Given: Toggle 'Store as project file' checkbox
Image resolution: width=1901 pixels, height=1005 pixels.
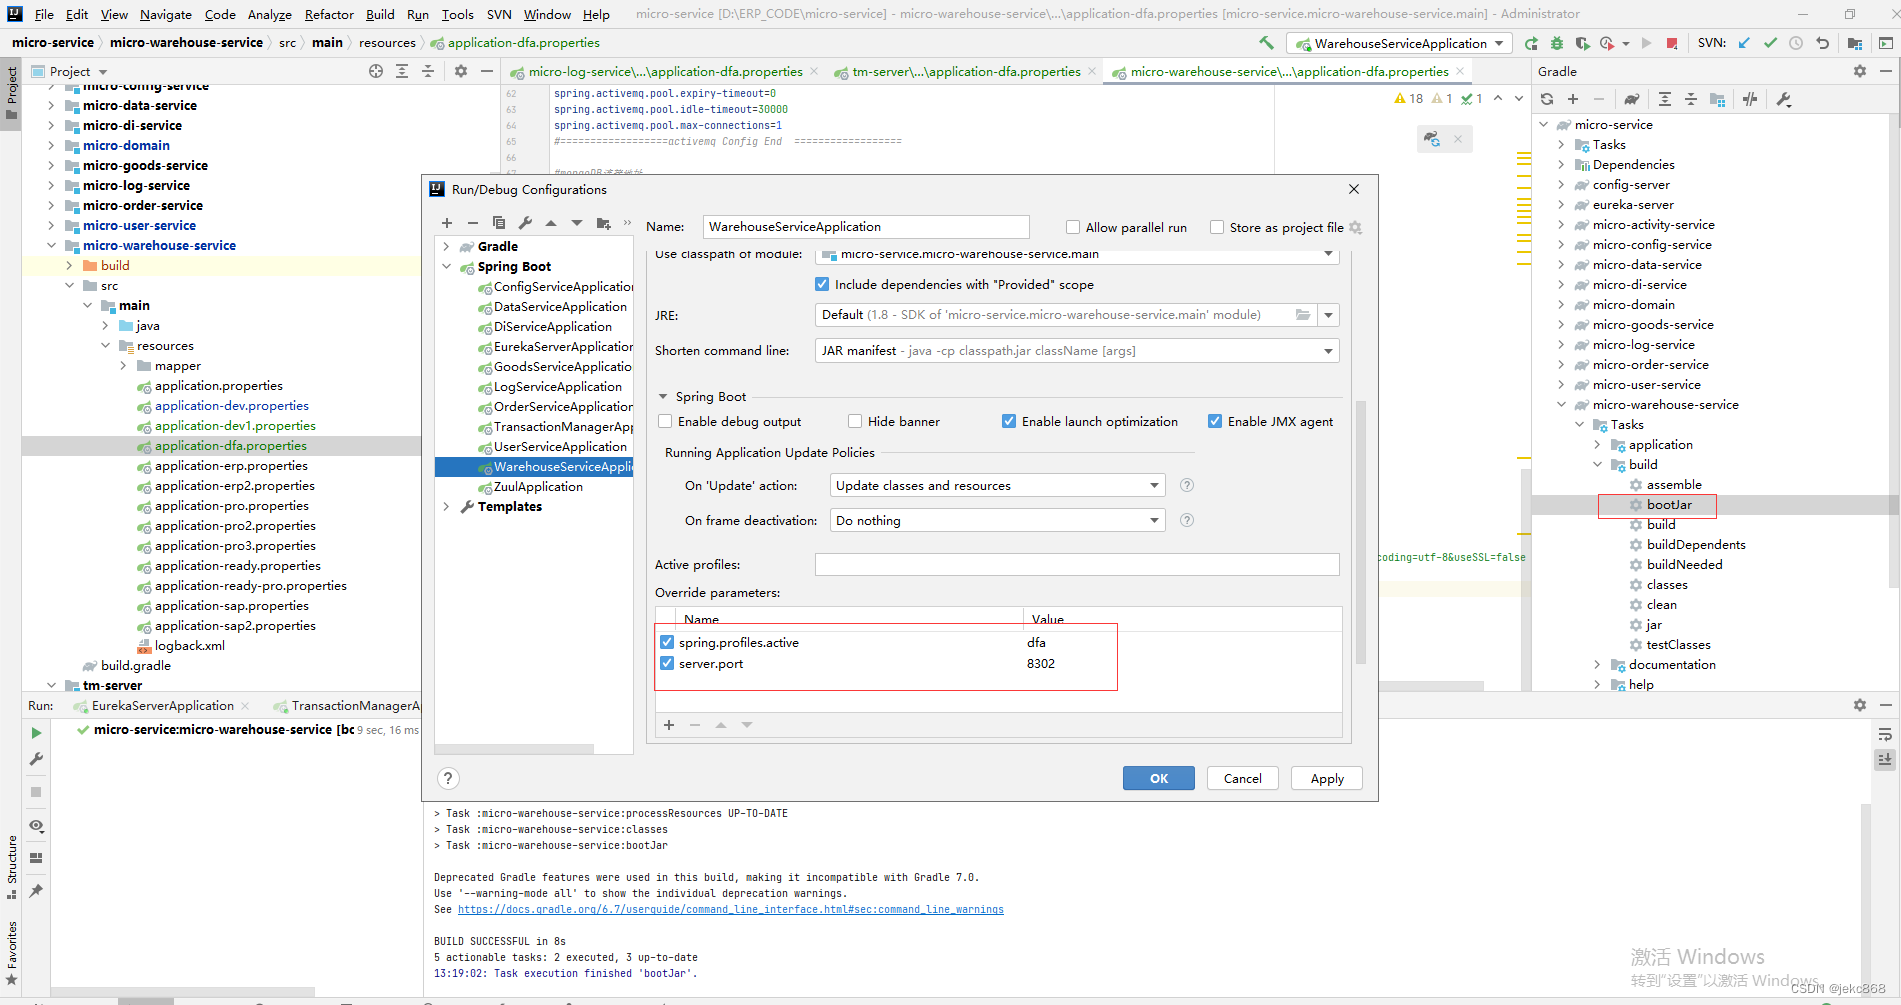Looking at the screenshot, I should tap(1217, 227).
